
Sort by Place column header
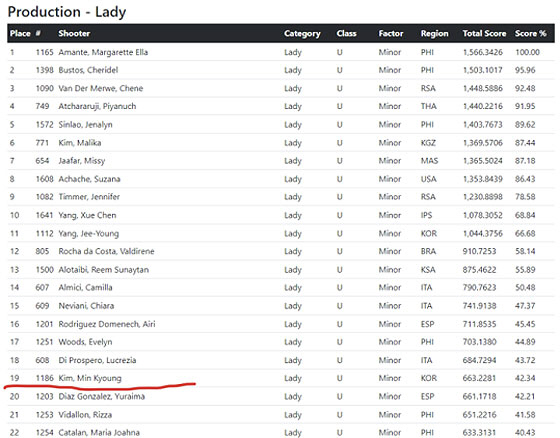click(20, 34)
